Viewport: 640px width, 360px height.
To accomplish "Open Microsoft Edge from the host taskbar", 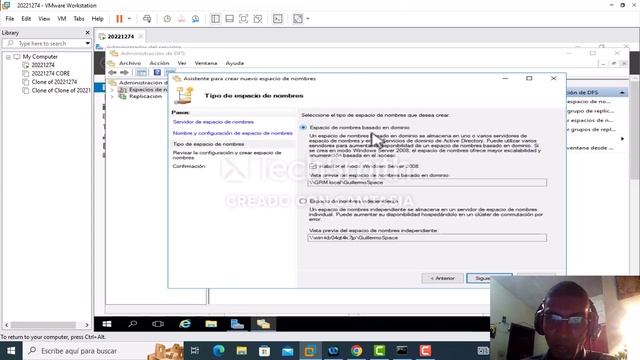I will coord(218,351).
